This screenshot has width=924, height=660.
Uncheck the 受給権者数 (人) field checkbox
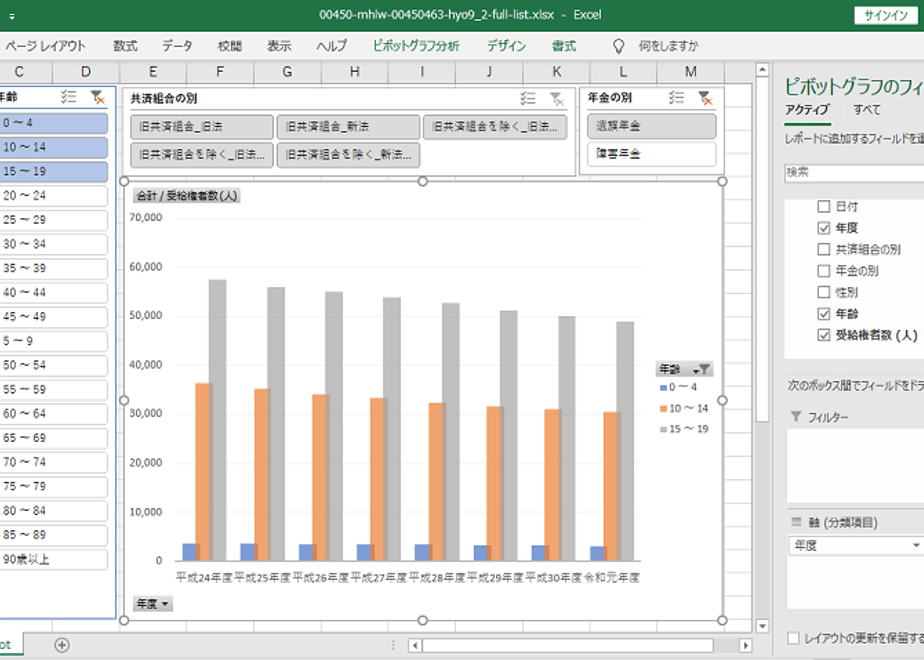(x=824, y=335)
